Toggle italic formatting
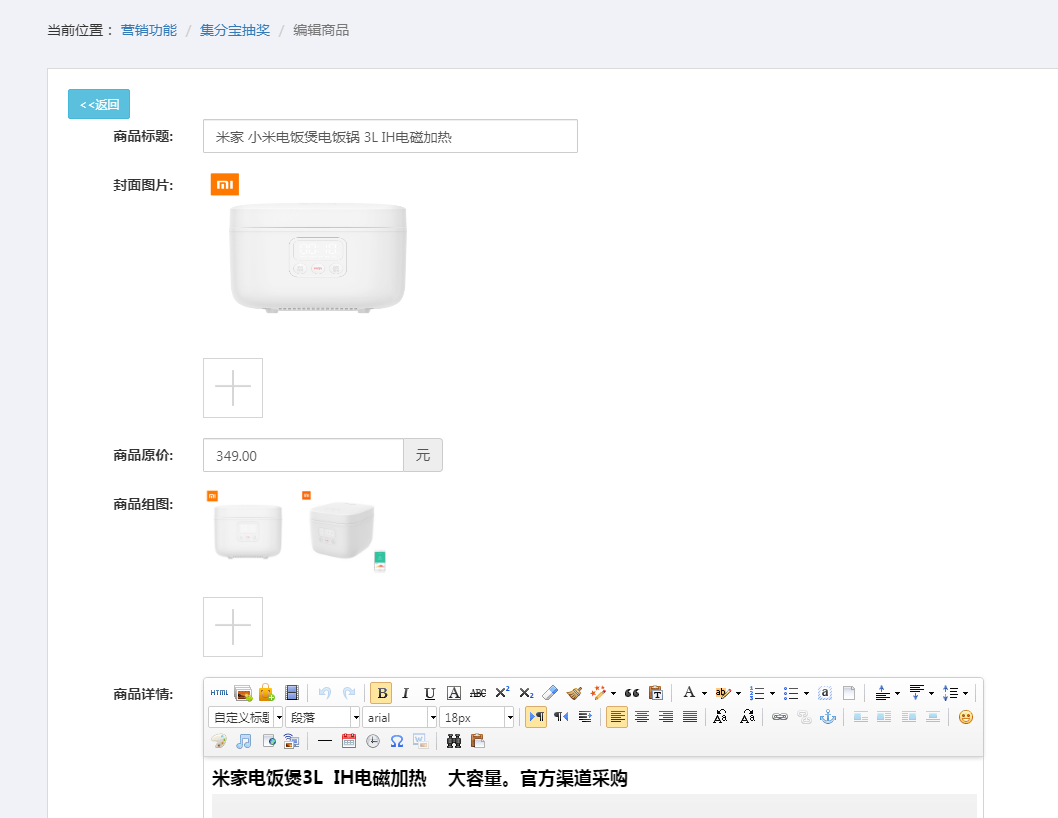This screenshot has height=818, width=1058. (406, 693)
